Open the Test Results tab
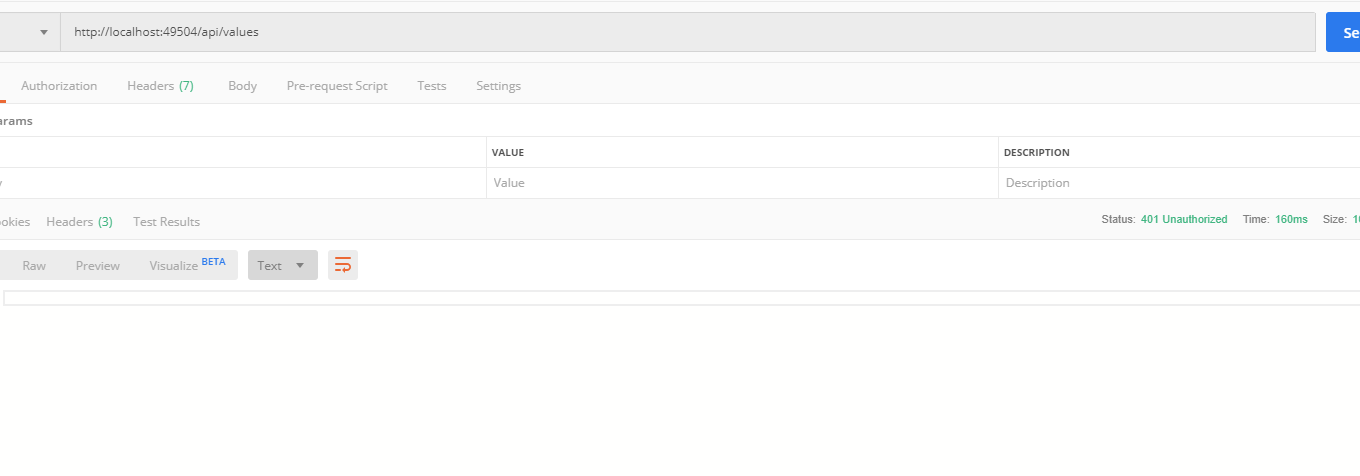Screen dimensions: 1360x476 [x=166, y=222]
